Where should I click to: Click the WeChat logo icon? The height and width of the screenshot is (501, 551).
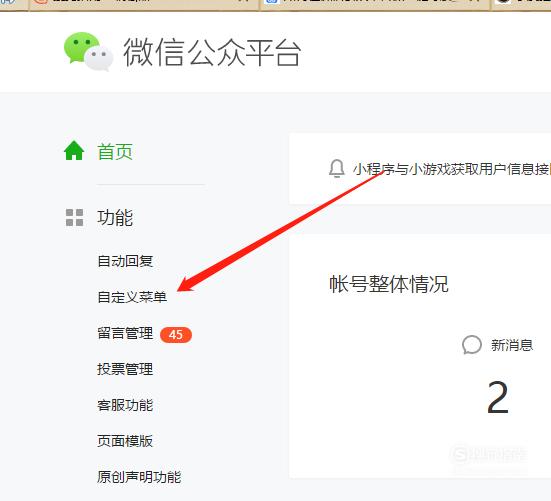(x=89, y=52)
